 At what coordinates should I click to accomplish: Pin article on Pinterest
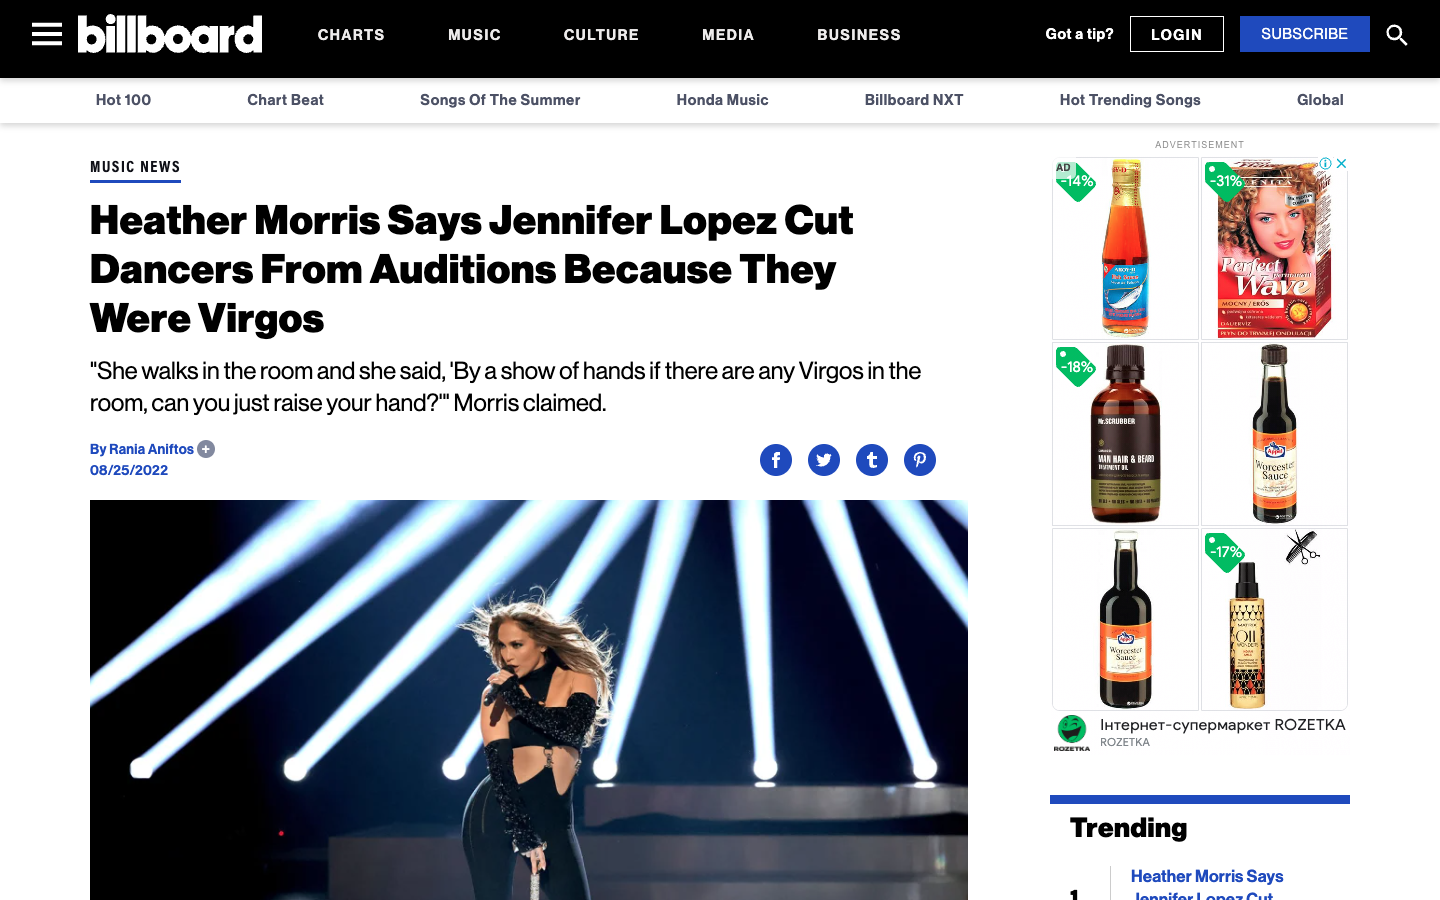(920, 460)
